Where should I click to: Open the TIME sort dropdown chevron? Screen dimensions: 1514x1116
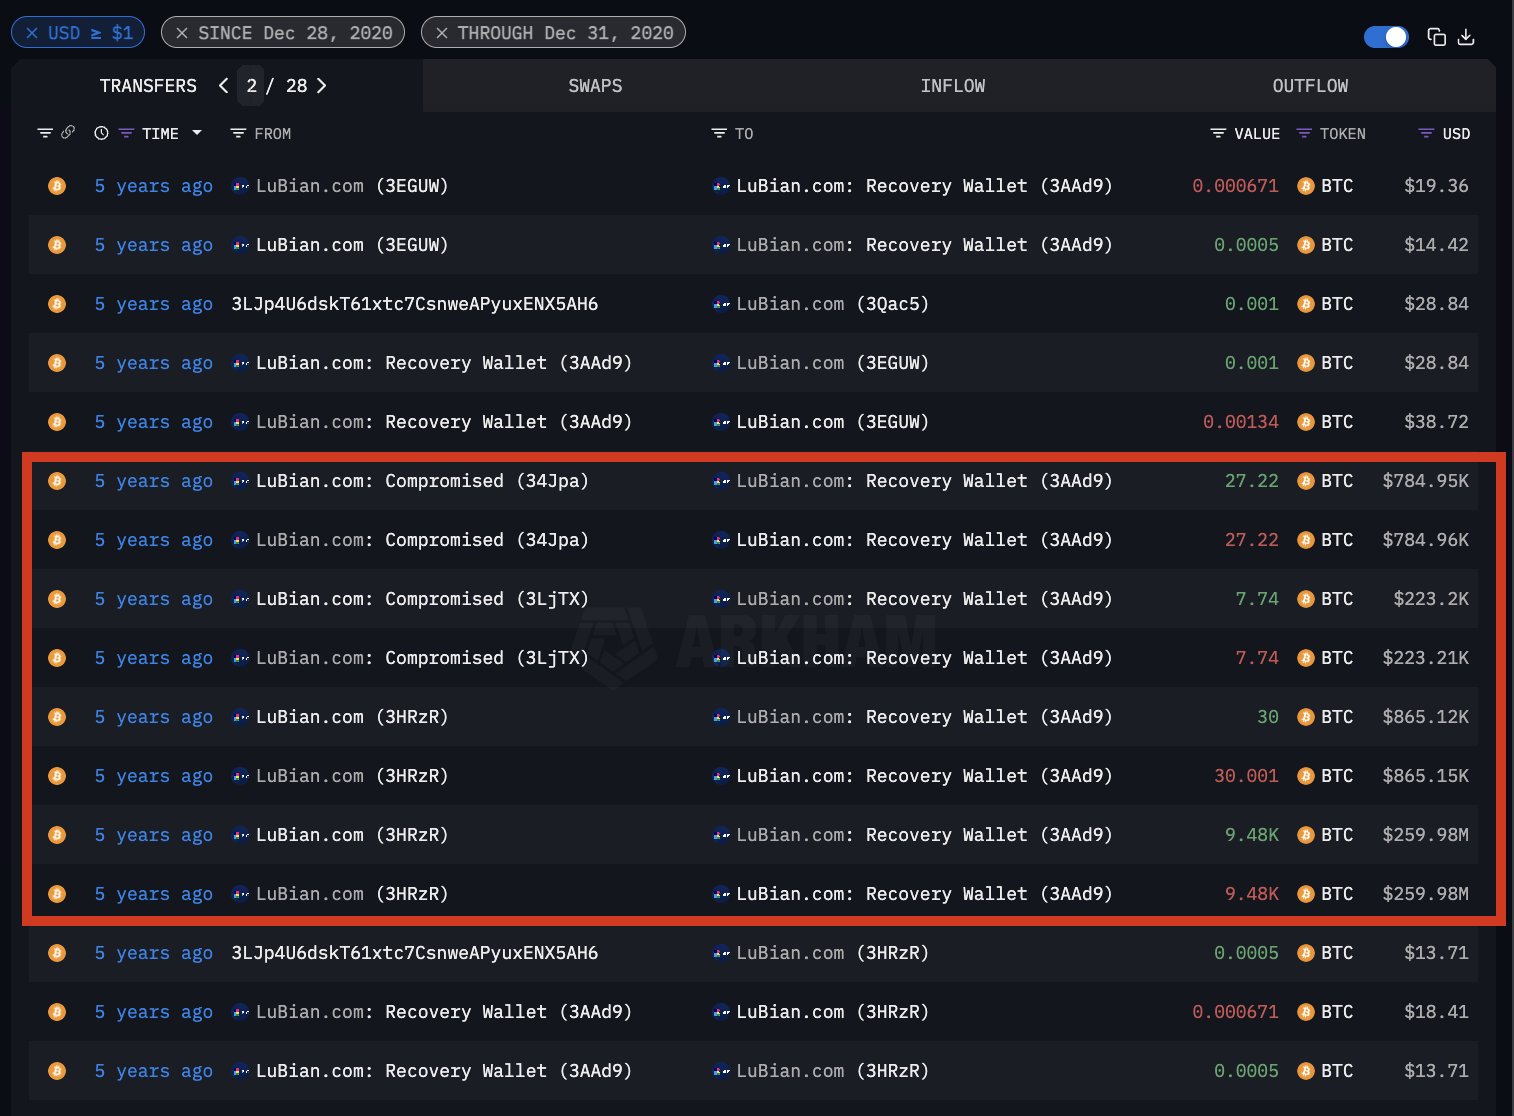tap(196, 132)
